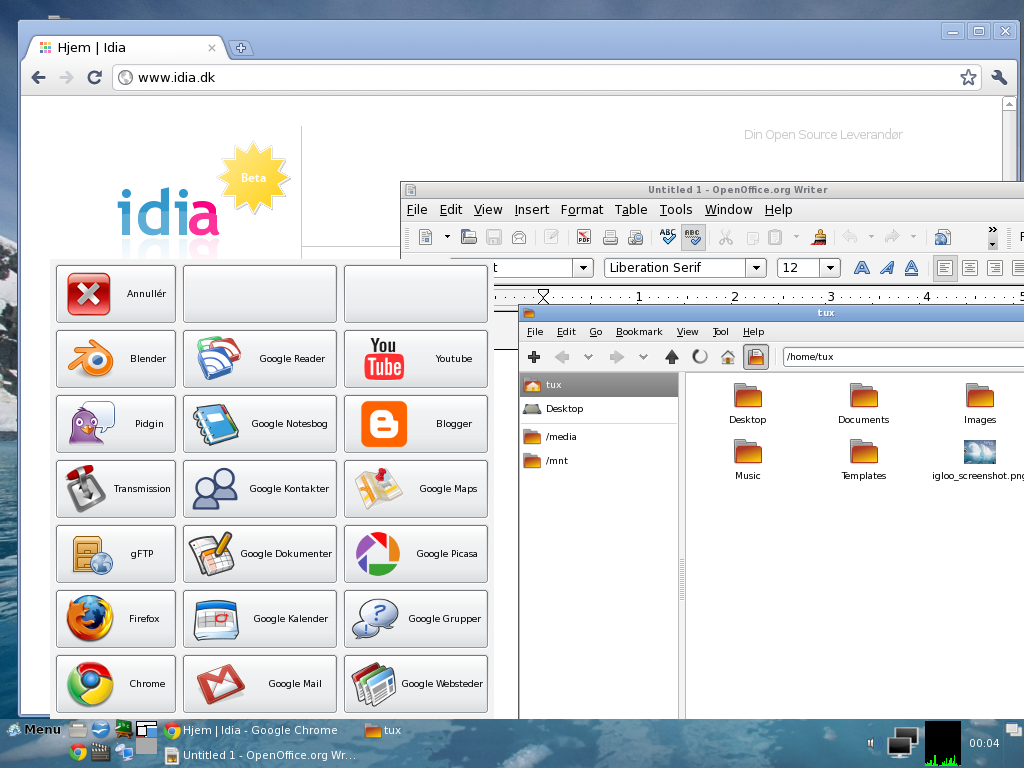Export the Writer document as PDF
1024x768 pixels.
(584, 237)
